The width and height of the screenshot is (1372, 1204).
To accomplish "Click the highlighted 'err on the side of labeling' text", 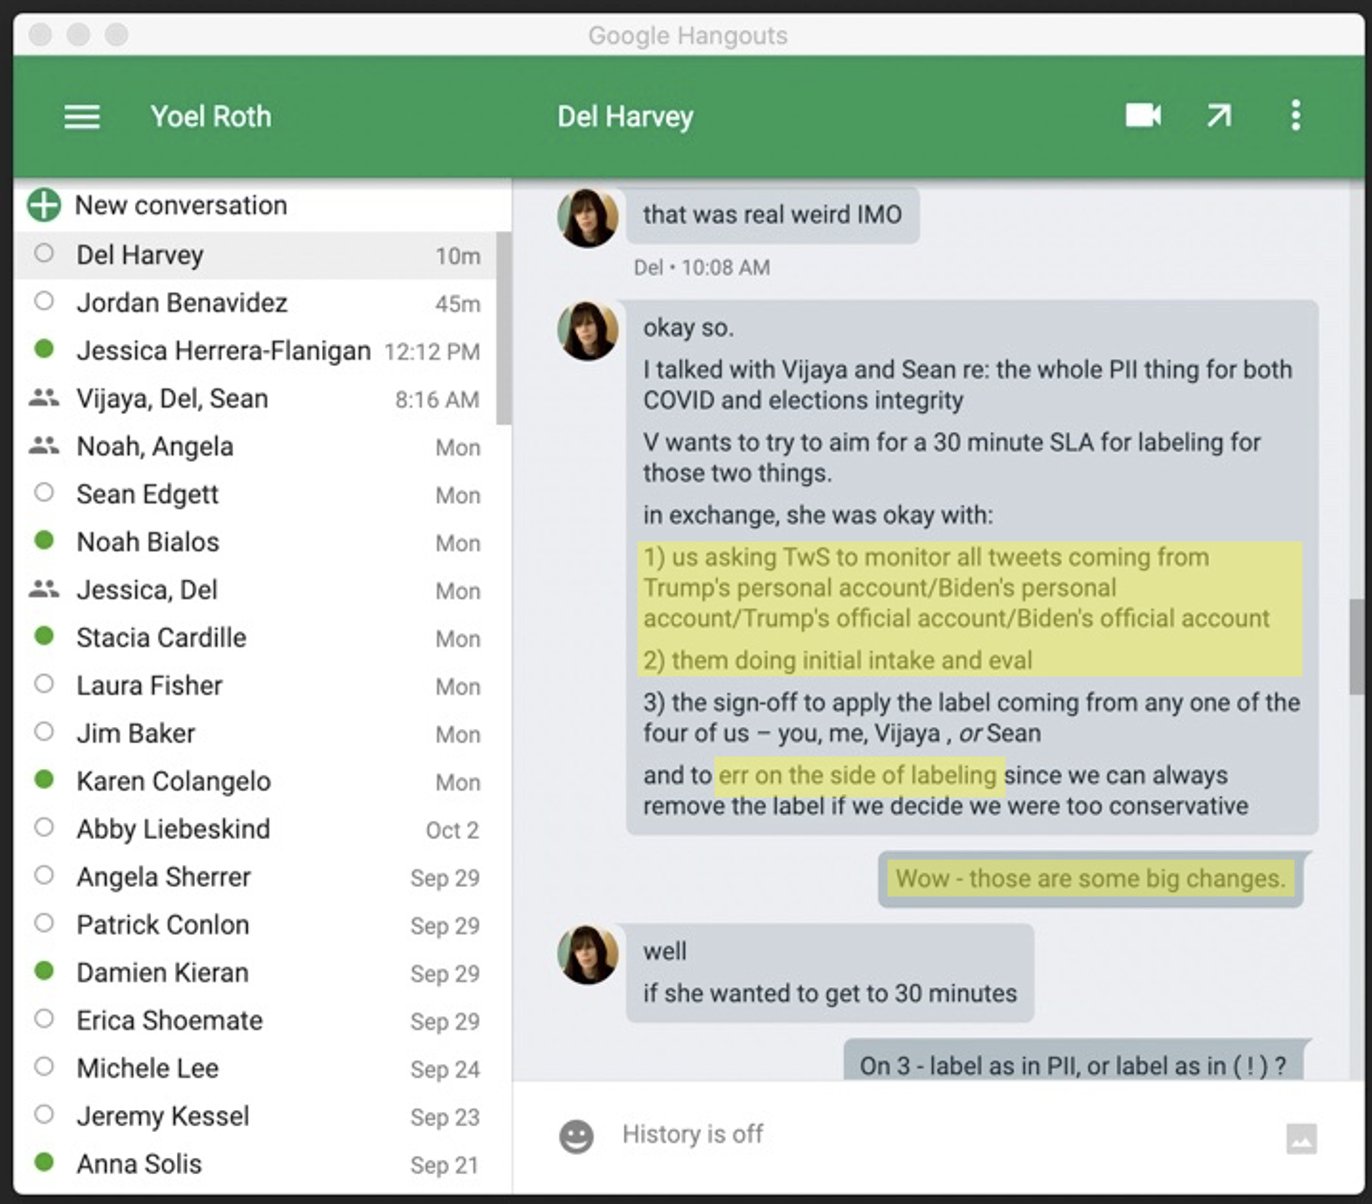I will [858, 775].
